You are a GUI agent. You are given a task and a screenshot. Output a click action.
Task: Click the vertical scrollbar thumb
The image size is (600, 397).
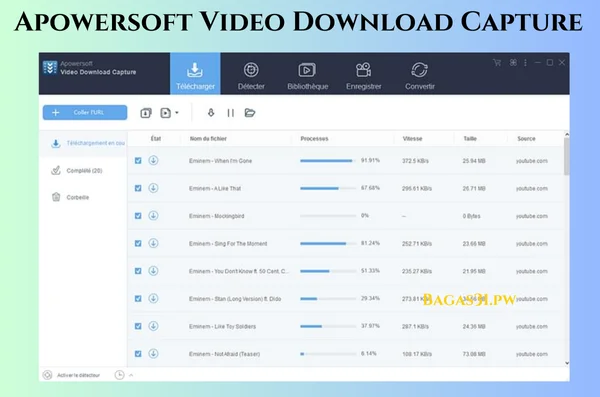pos(567,157)
